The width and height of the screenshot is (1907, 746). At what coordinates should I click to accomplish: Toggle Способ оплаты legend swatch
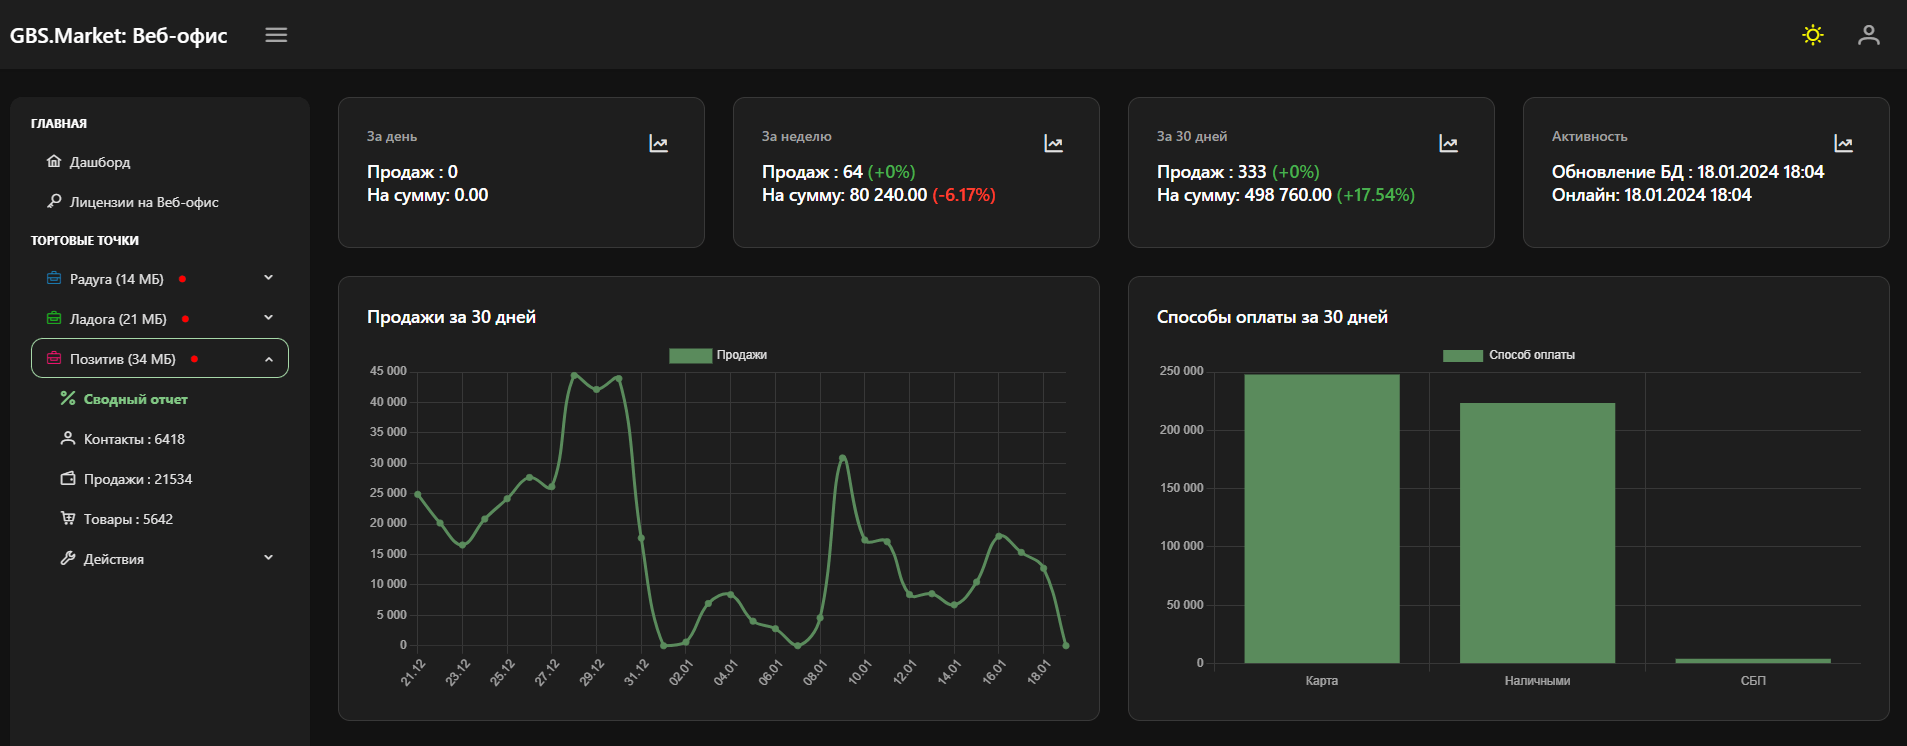pos(1462,355)
